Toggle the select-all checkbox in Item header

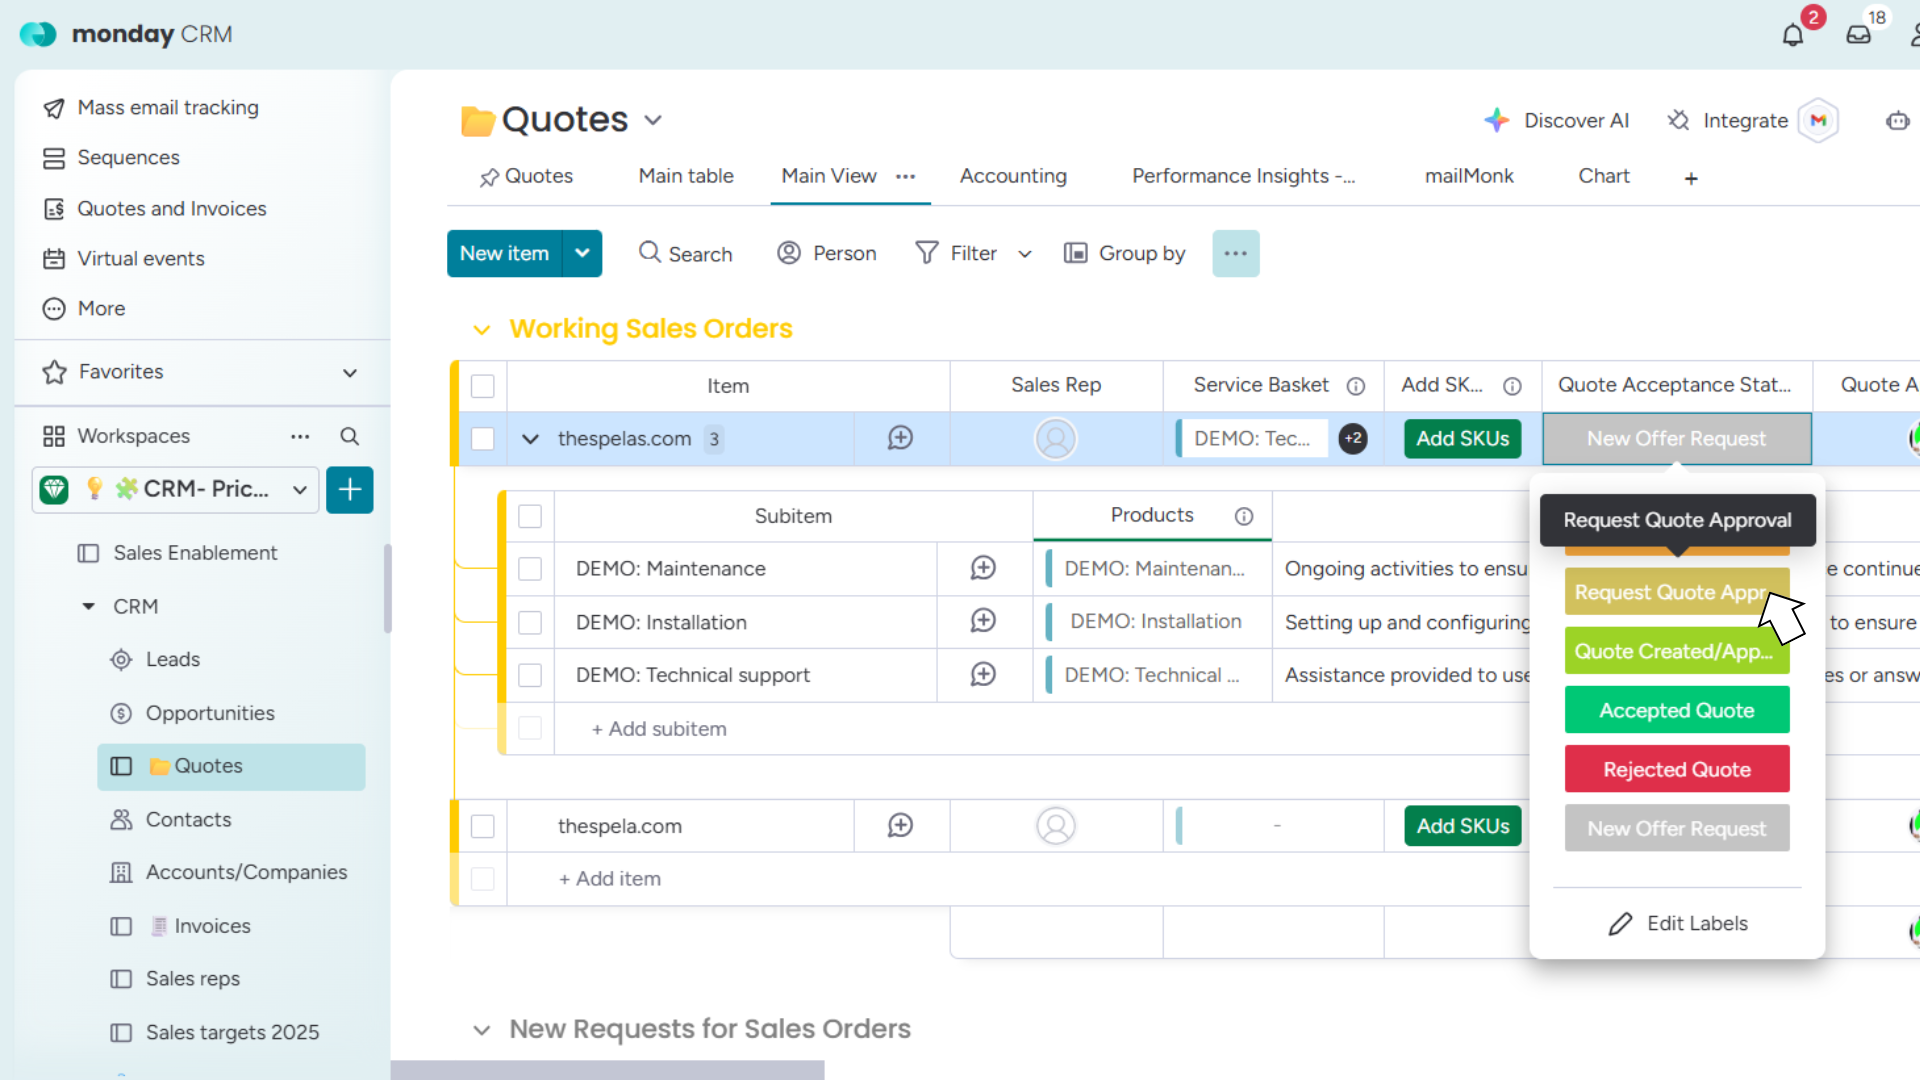click(x=483, y=386)
